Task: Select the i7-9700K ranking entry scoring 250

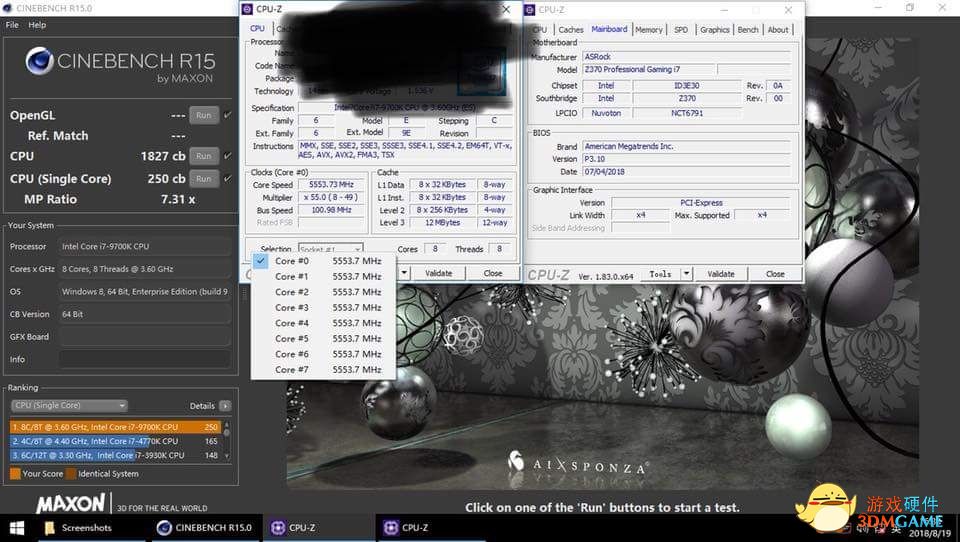Action: 115,427
